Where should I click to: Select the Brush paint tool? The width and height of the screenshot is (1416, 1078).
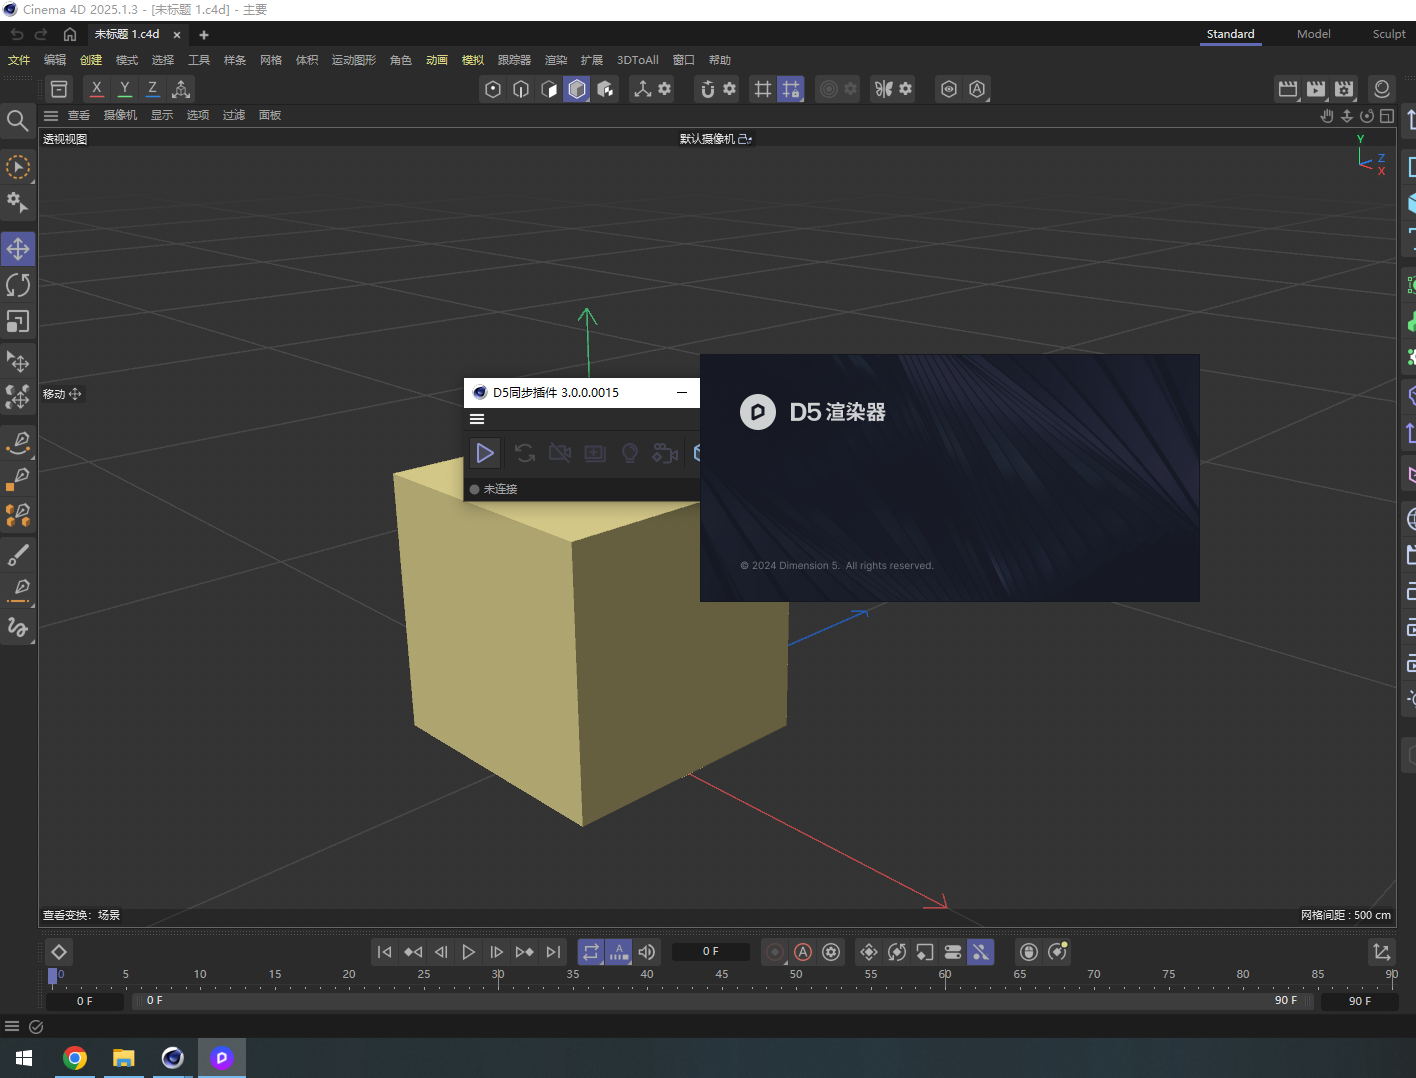coord(18,555)
